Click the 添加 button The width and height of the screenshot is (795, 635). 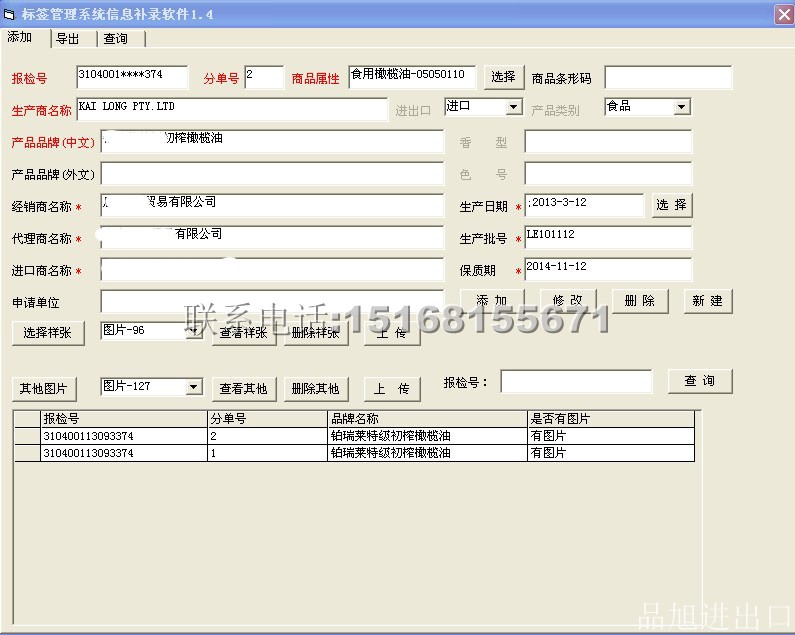(x=492, y=301)
